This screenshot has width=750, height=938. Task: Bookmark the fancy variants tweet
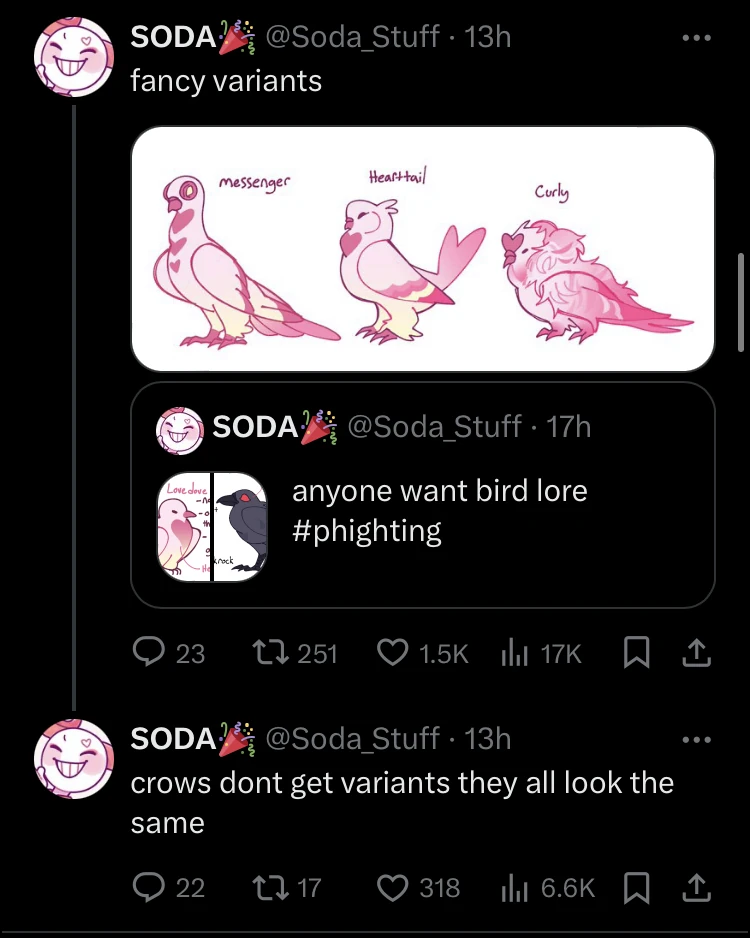(x=634, y=653)
